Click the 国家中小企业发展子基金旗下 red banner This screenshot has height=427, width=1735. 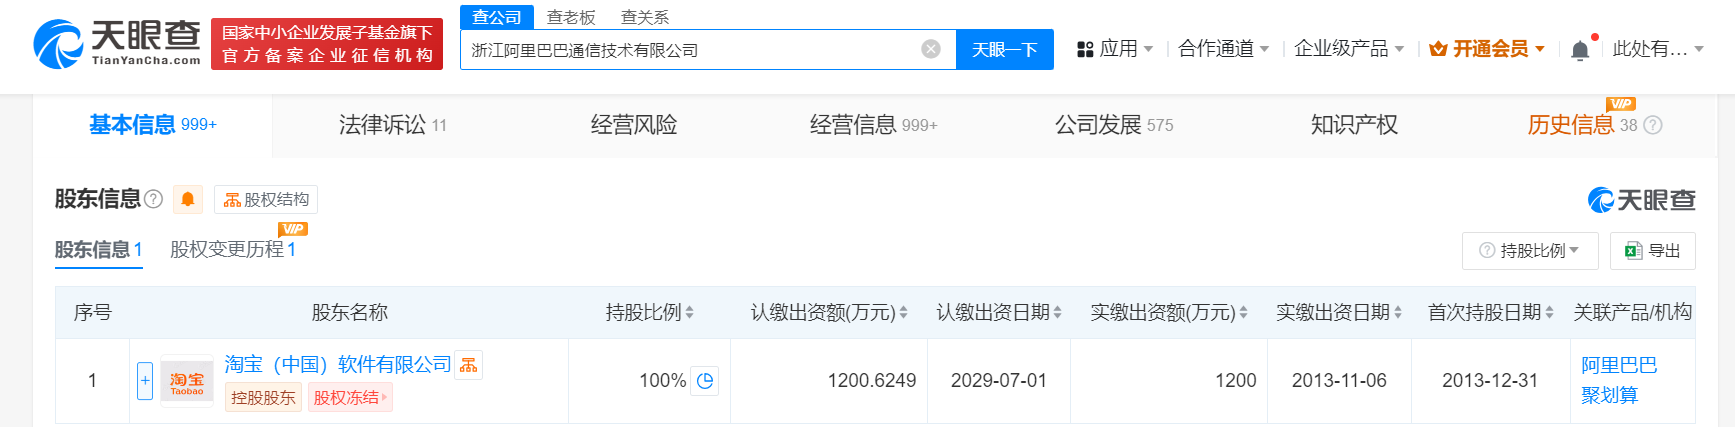point(327,44)
